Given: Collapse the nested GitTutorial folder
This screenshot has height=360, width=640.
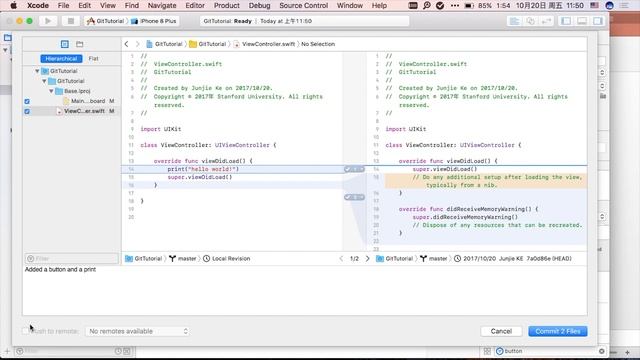Looking at the screenshot, I should click(44, 81).
